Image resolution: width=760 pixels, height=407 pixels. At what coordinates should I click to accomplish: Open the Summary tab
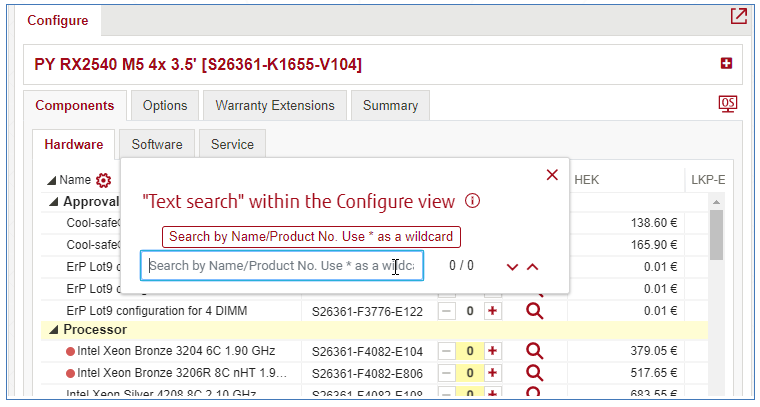(390, 106)
